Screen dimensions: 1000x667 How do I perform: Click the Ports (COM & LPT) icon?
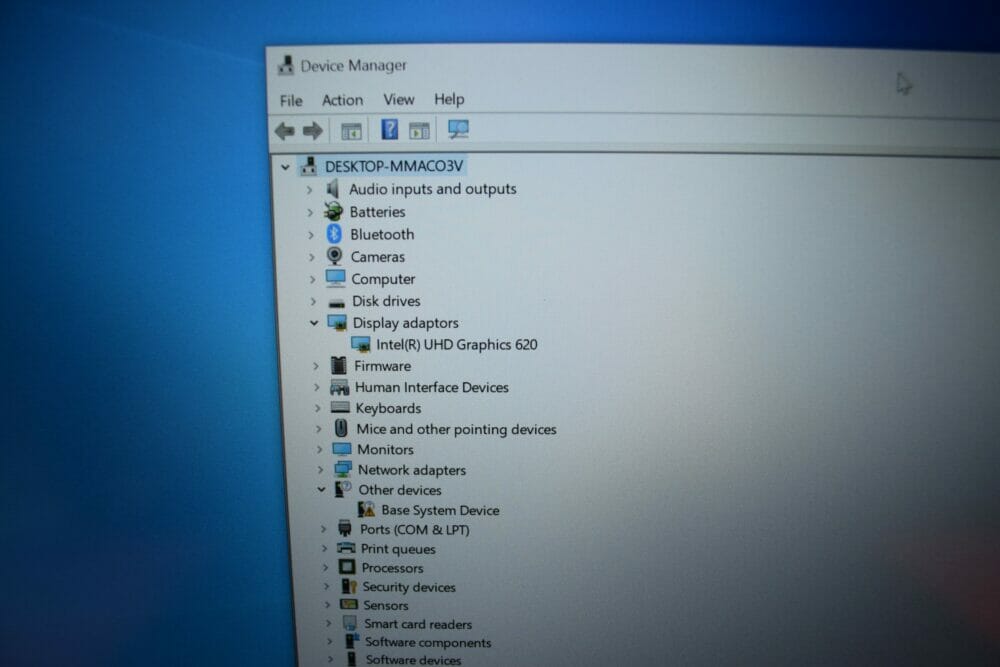pos(345,529)
